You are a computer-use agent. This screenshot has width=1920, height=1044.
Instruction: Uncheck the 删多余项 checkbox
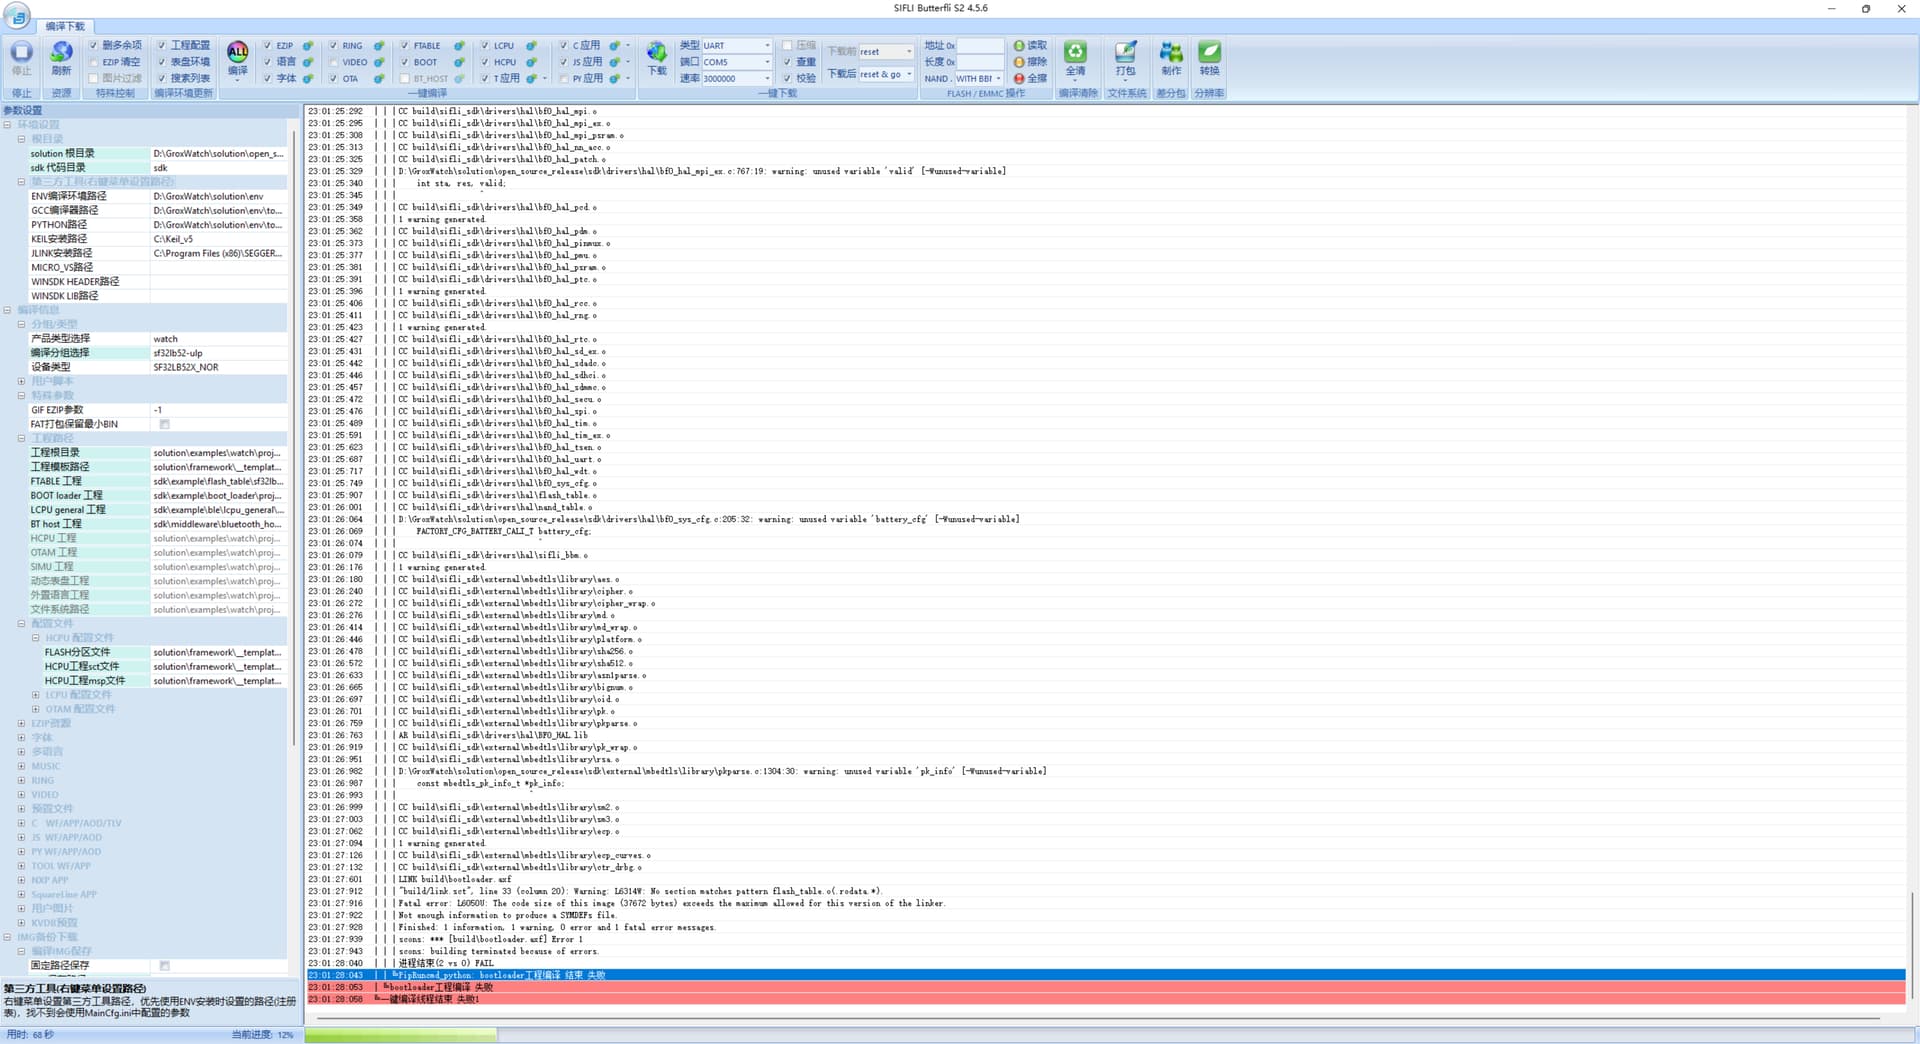(x=94, y=45)
